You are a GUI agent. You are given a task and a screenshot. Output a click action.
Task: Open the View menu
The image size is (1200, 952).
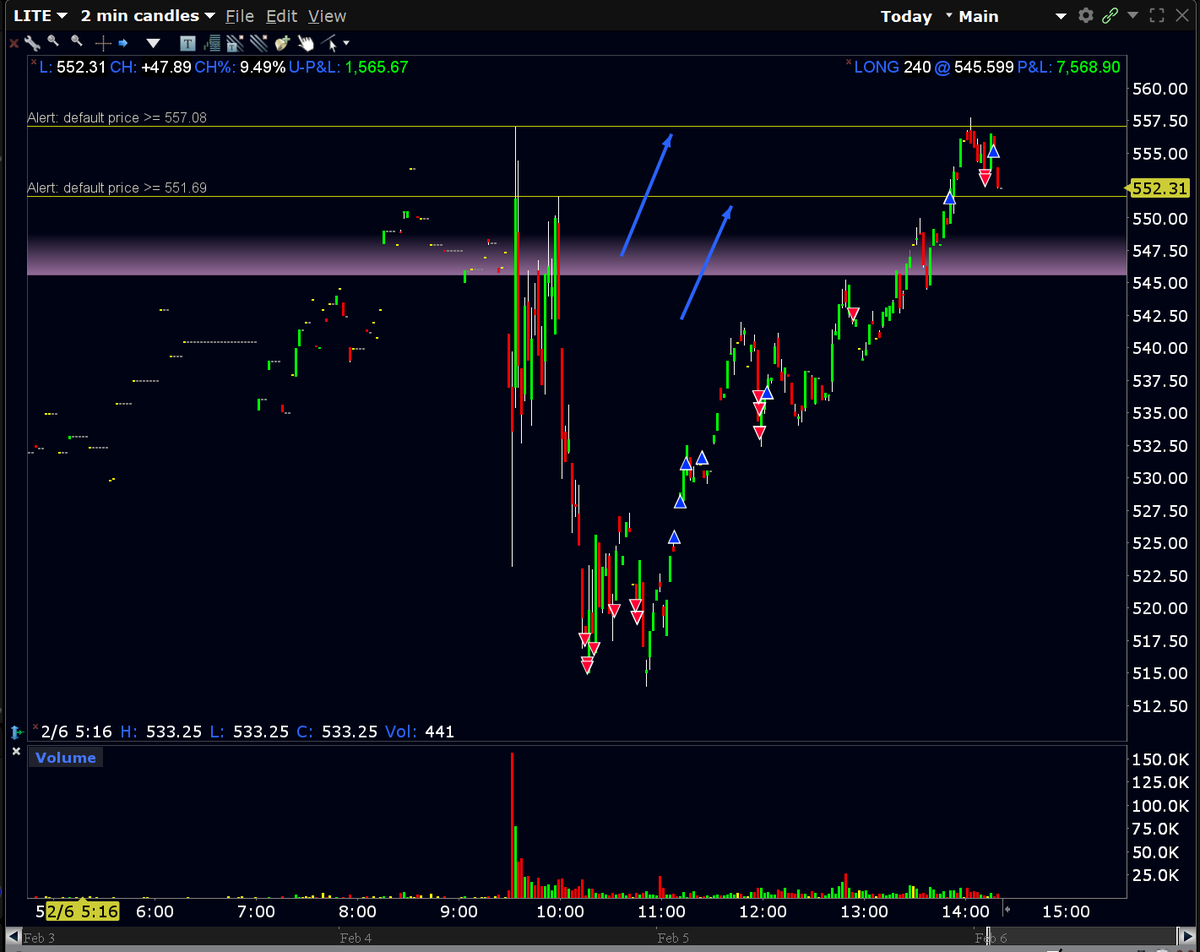(x=326, y=16)
